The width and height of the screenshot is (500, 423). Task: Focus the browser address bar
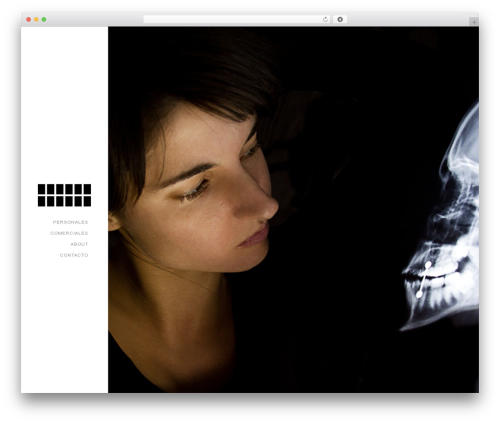(233, 19)
